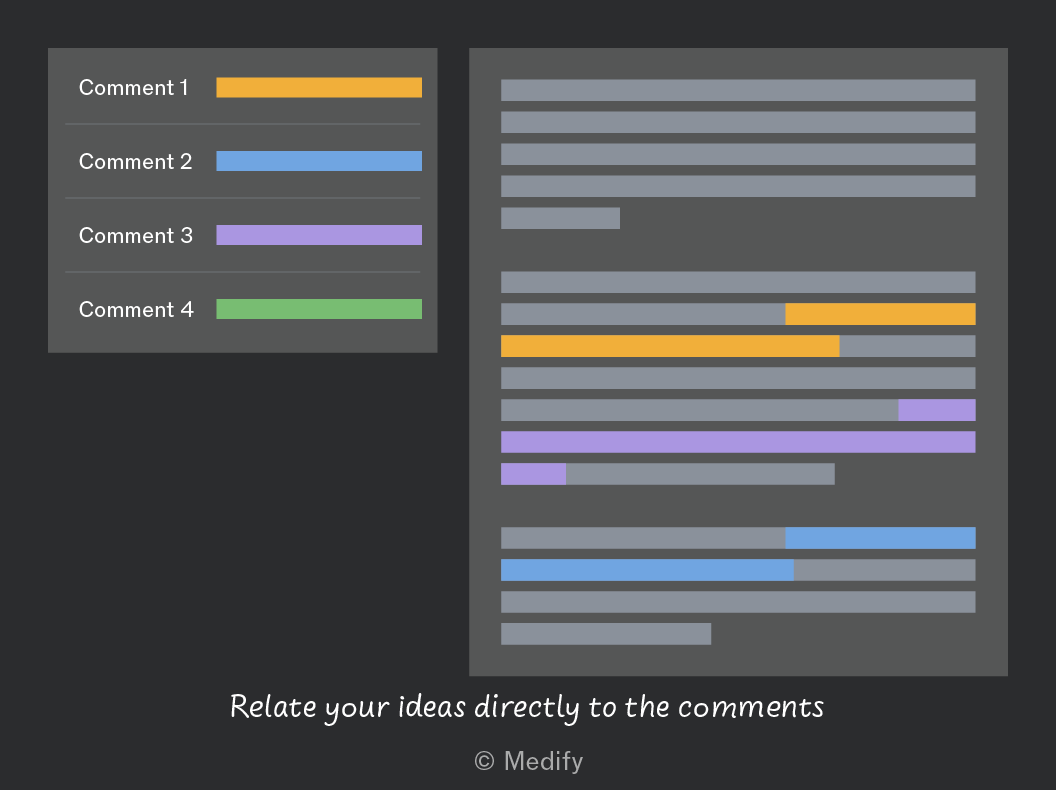Select the orange bar beside Comment 1
Viewport: 1056px width, 790px height.
point(319,88)
